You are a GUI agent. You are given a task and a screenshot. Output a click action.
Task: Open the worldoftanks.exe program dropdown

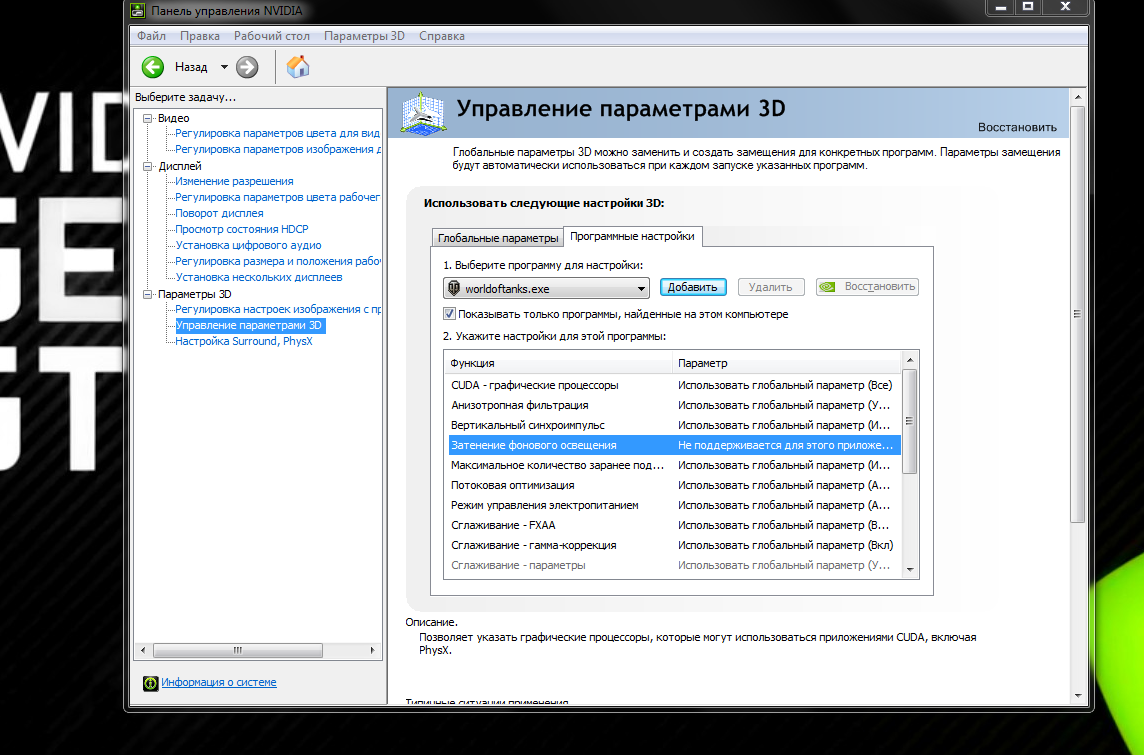pyautogui.click(x=546, y=288)
